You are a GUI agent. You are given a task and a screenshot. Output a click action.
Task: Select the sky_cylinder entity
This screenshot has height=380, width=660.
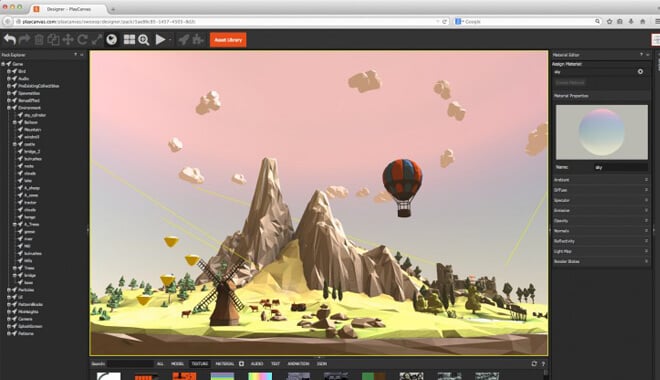pyautogui.click(x=35, y=115)
